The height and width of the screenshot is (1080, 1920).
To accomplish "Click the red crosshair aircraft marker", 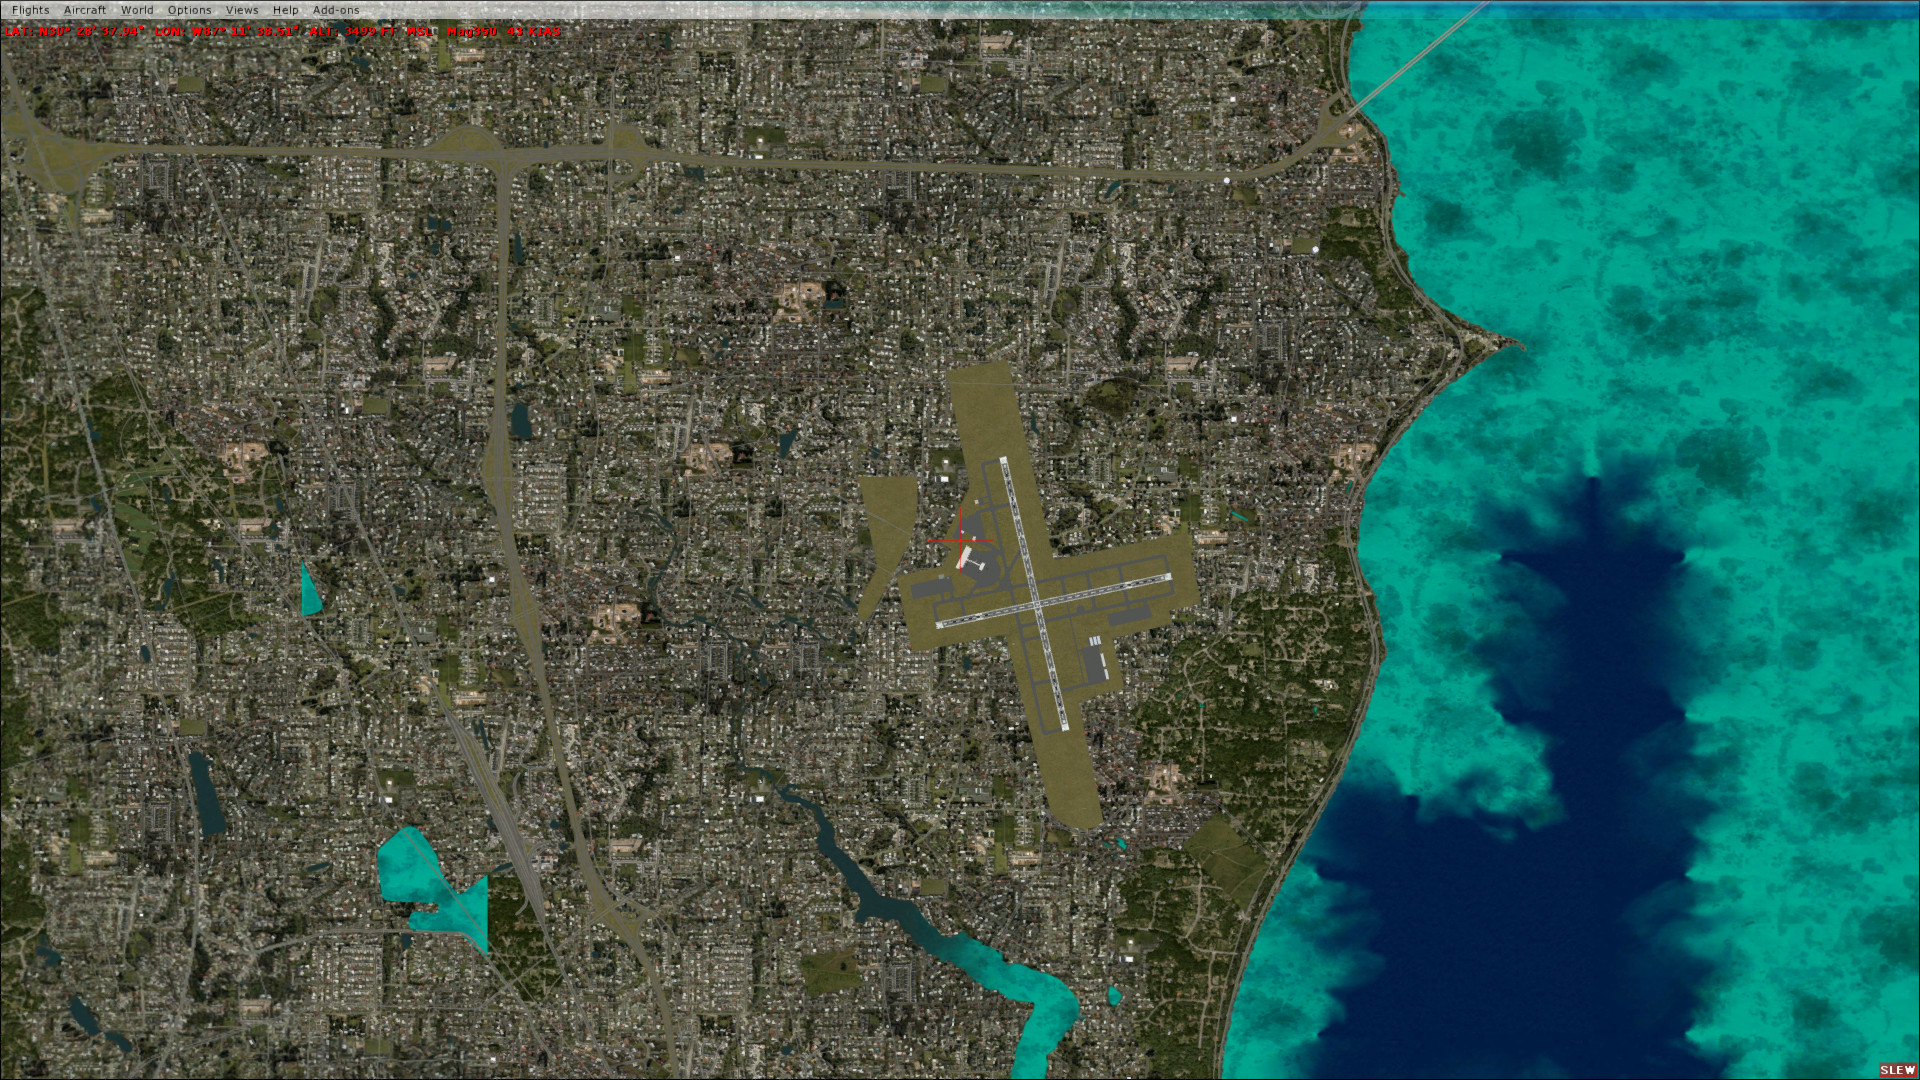I will [x=961, y=541].
